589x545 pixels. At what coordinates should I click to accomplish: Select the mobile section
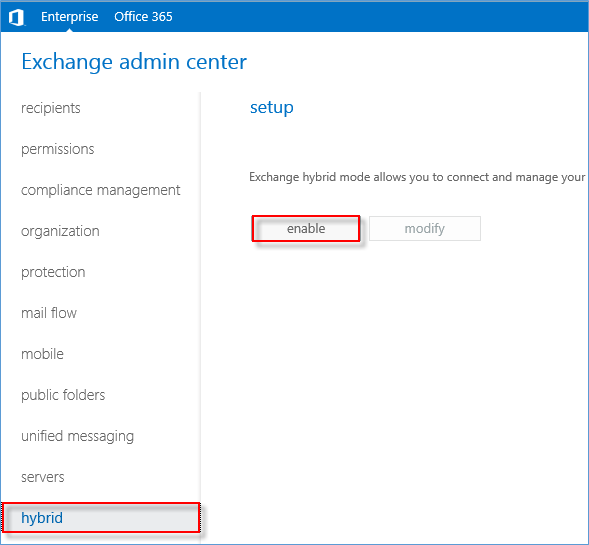click(x=42, y=354)
